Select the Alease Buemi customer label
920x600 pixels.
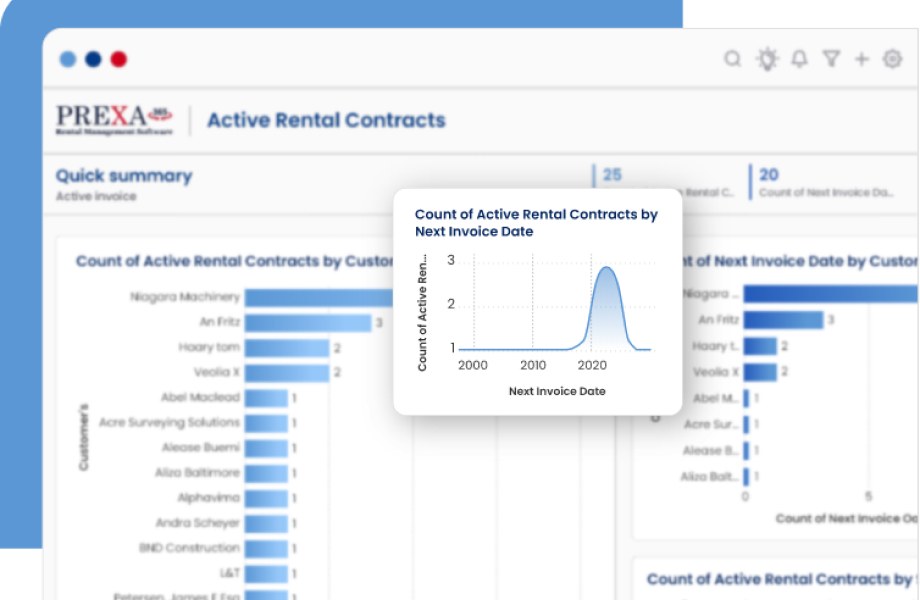(201, 448)
